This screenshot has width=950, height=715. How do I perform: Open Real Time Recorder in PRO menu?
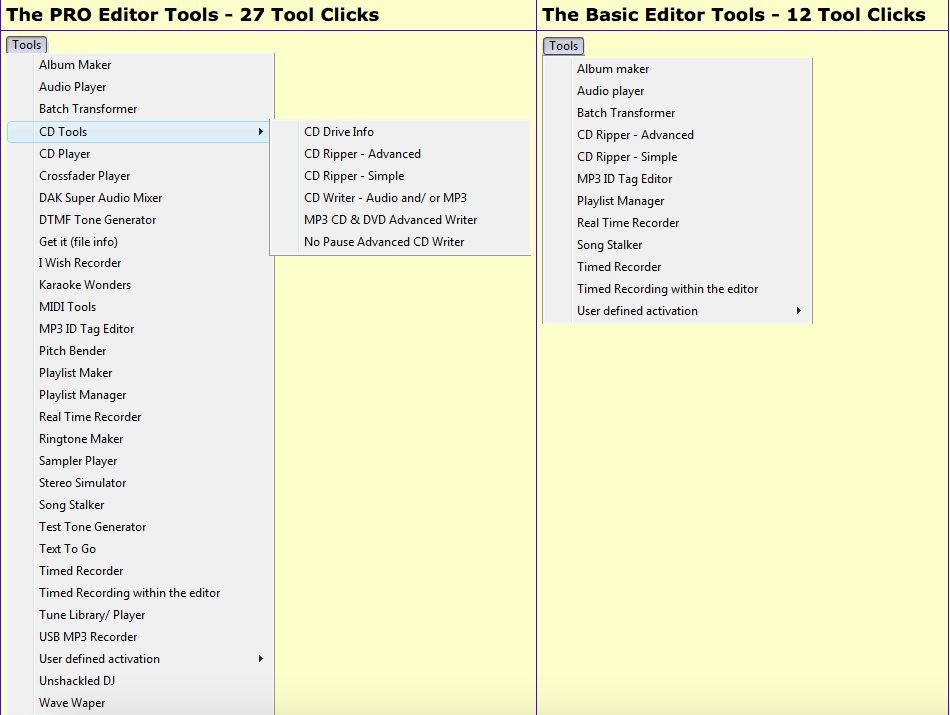[90, 417]
